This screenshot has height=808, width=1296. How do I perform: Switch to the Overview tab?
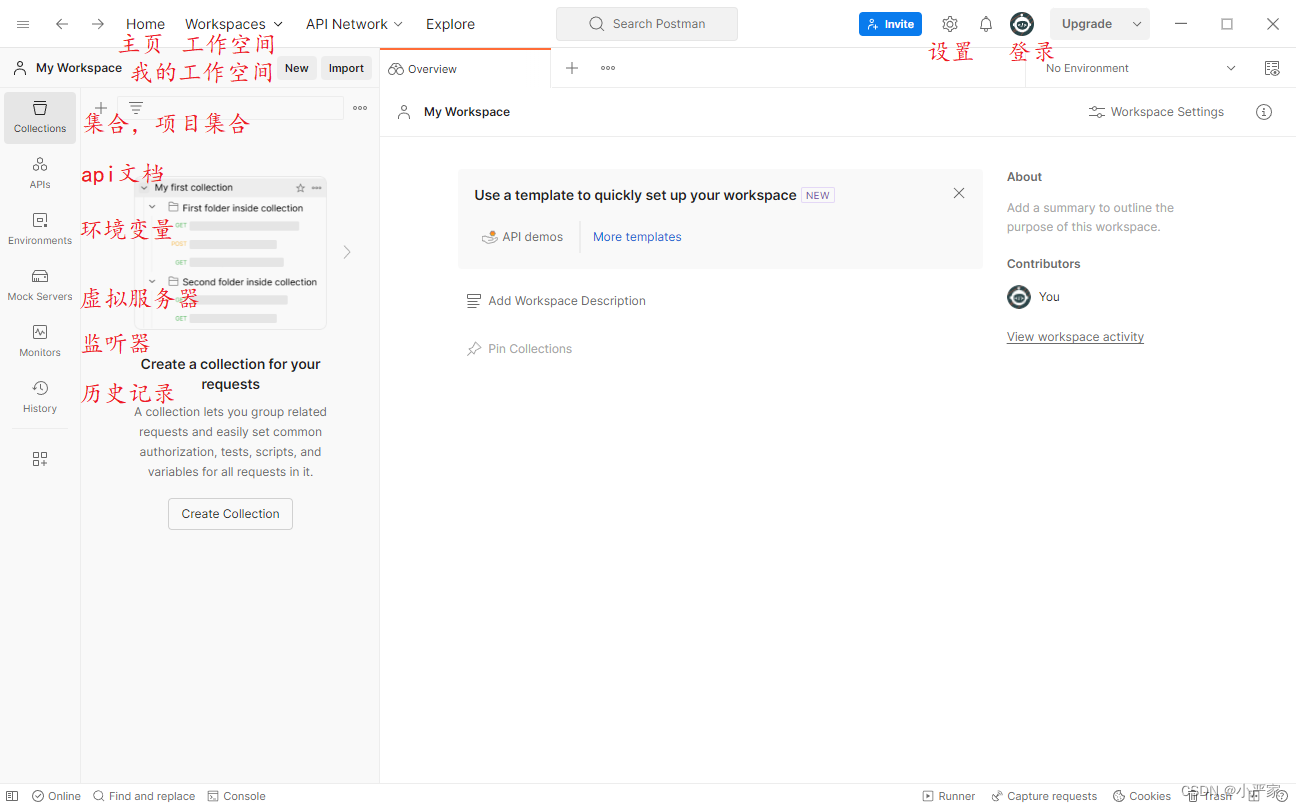click(465, 69)
